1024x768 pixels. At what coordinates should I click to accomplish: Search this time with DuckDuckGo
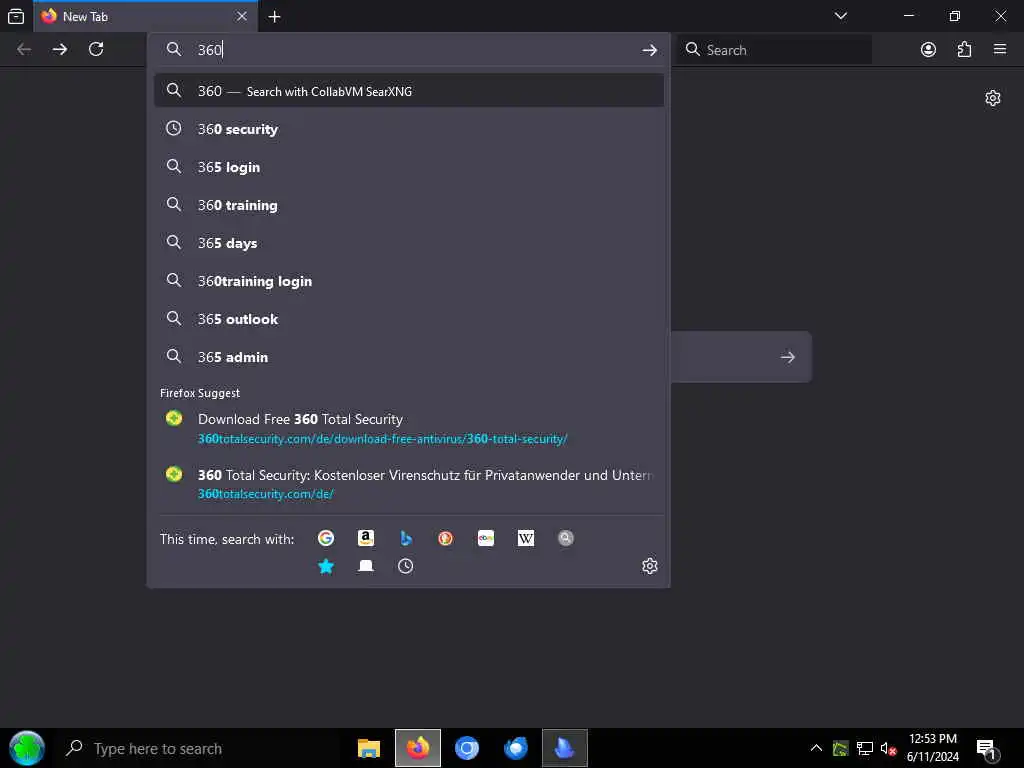[x=445, y=538]
